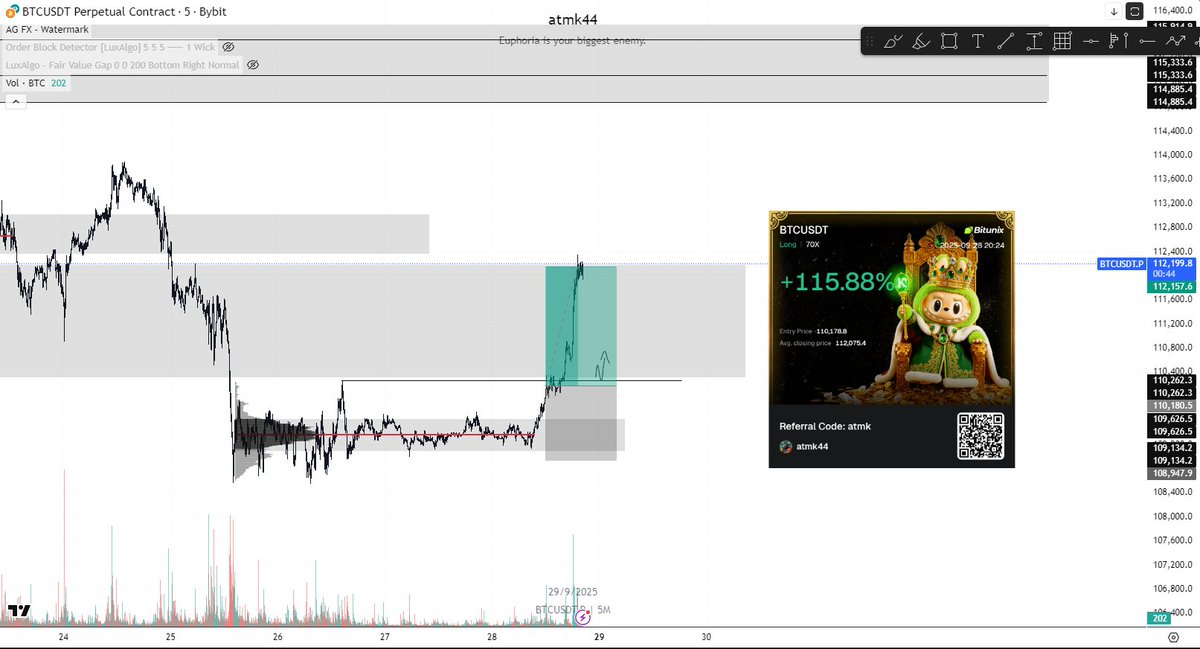The height and width of the screenshot is (649, 1200).
Task: Click the scroll-down arrow button at top right
Action: (1114, 12)
